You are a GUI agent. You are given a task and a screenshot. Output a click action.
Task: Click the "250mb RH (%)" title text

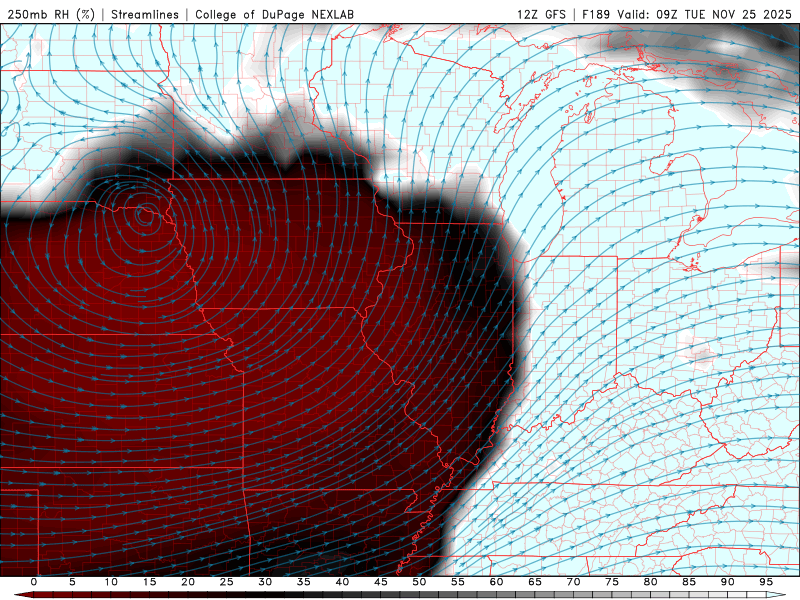click(51, 14)
